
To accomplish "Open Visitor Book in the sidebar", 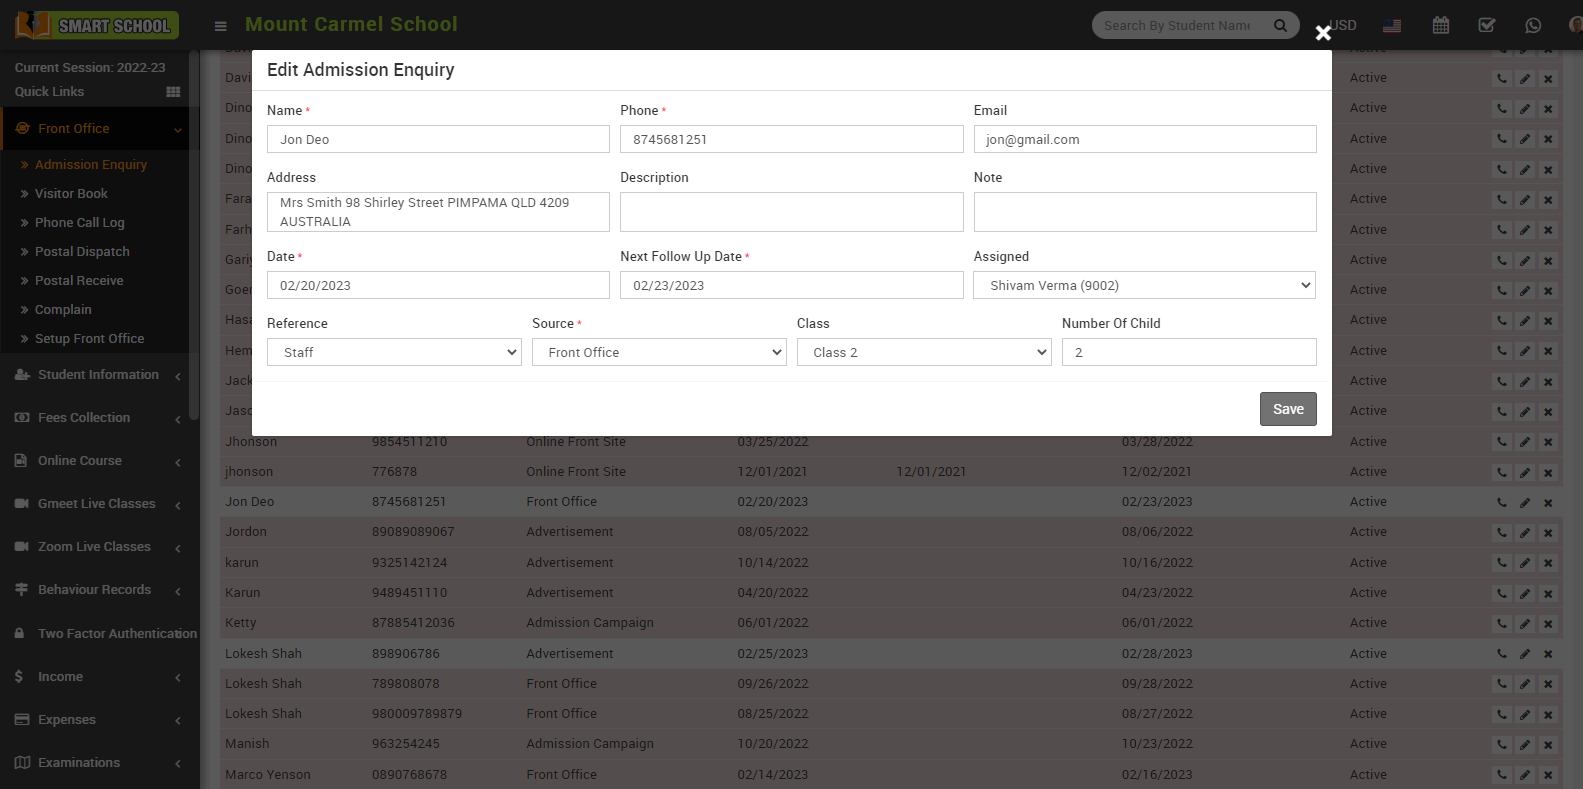I will coord(71,194).
